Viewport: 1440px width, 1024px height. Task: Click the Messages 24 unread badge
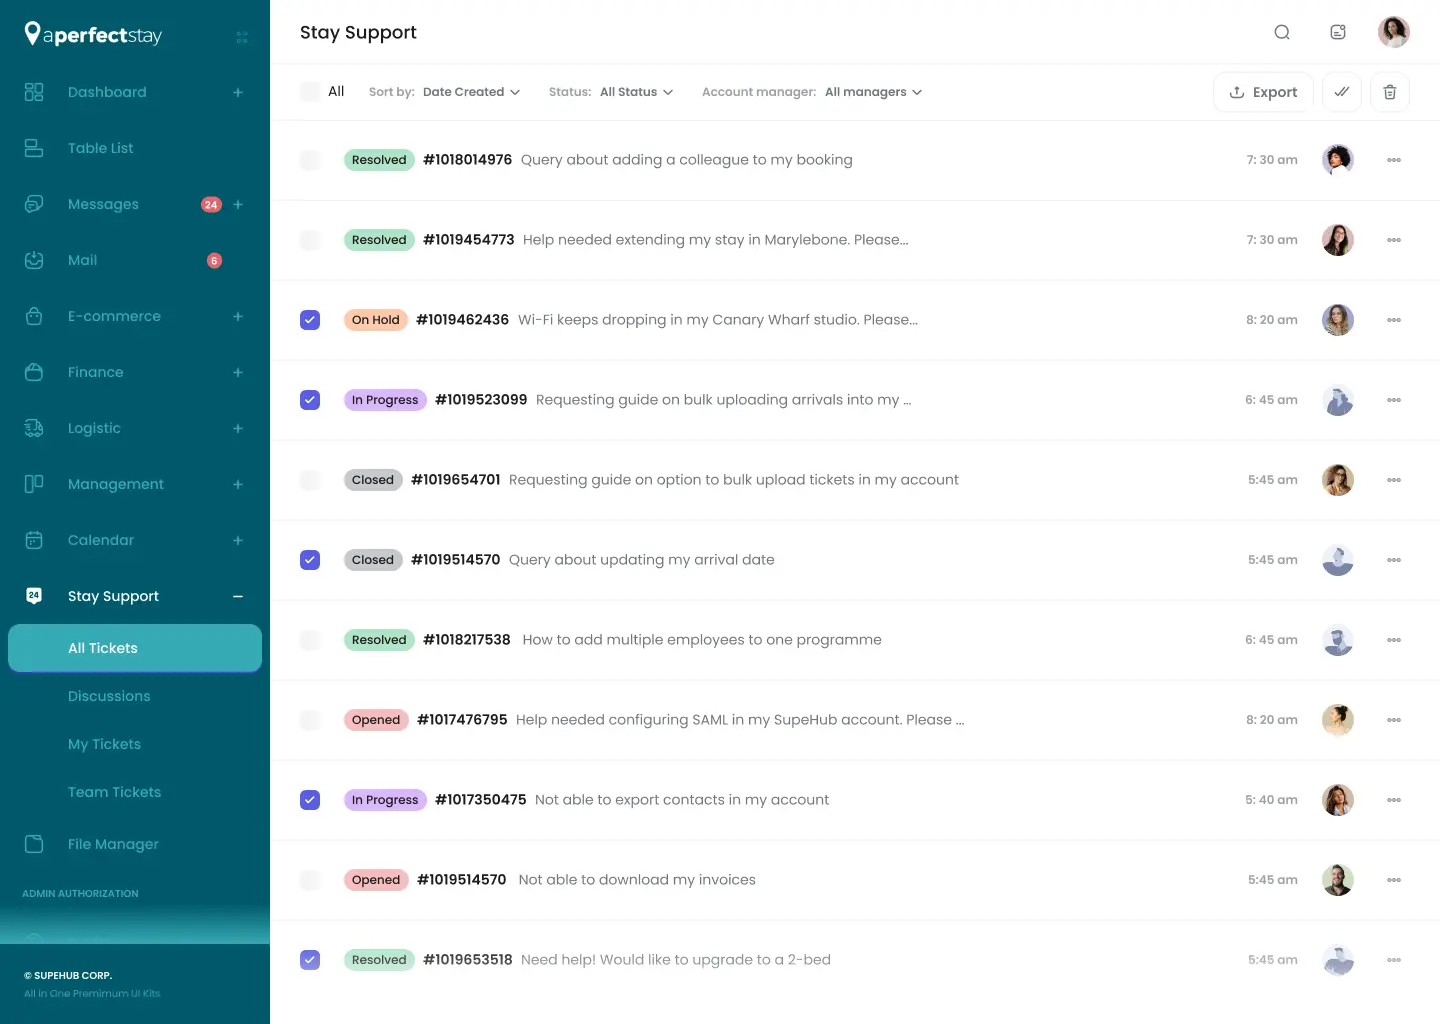pos(211,204)
